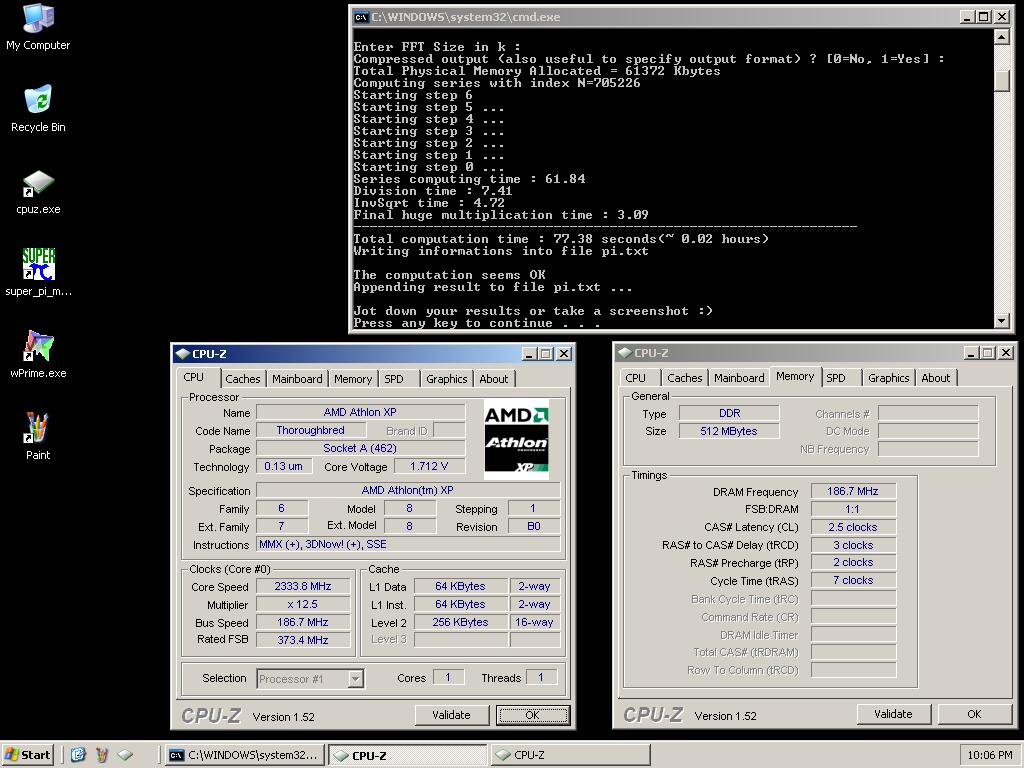The image size is (1024, 768).
Task: Click the Threads count field
Action: [541, 678]
